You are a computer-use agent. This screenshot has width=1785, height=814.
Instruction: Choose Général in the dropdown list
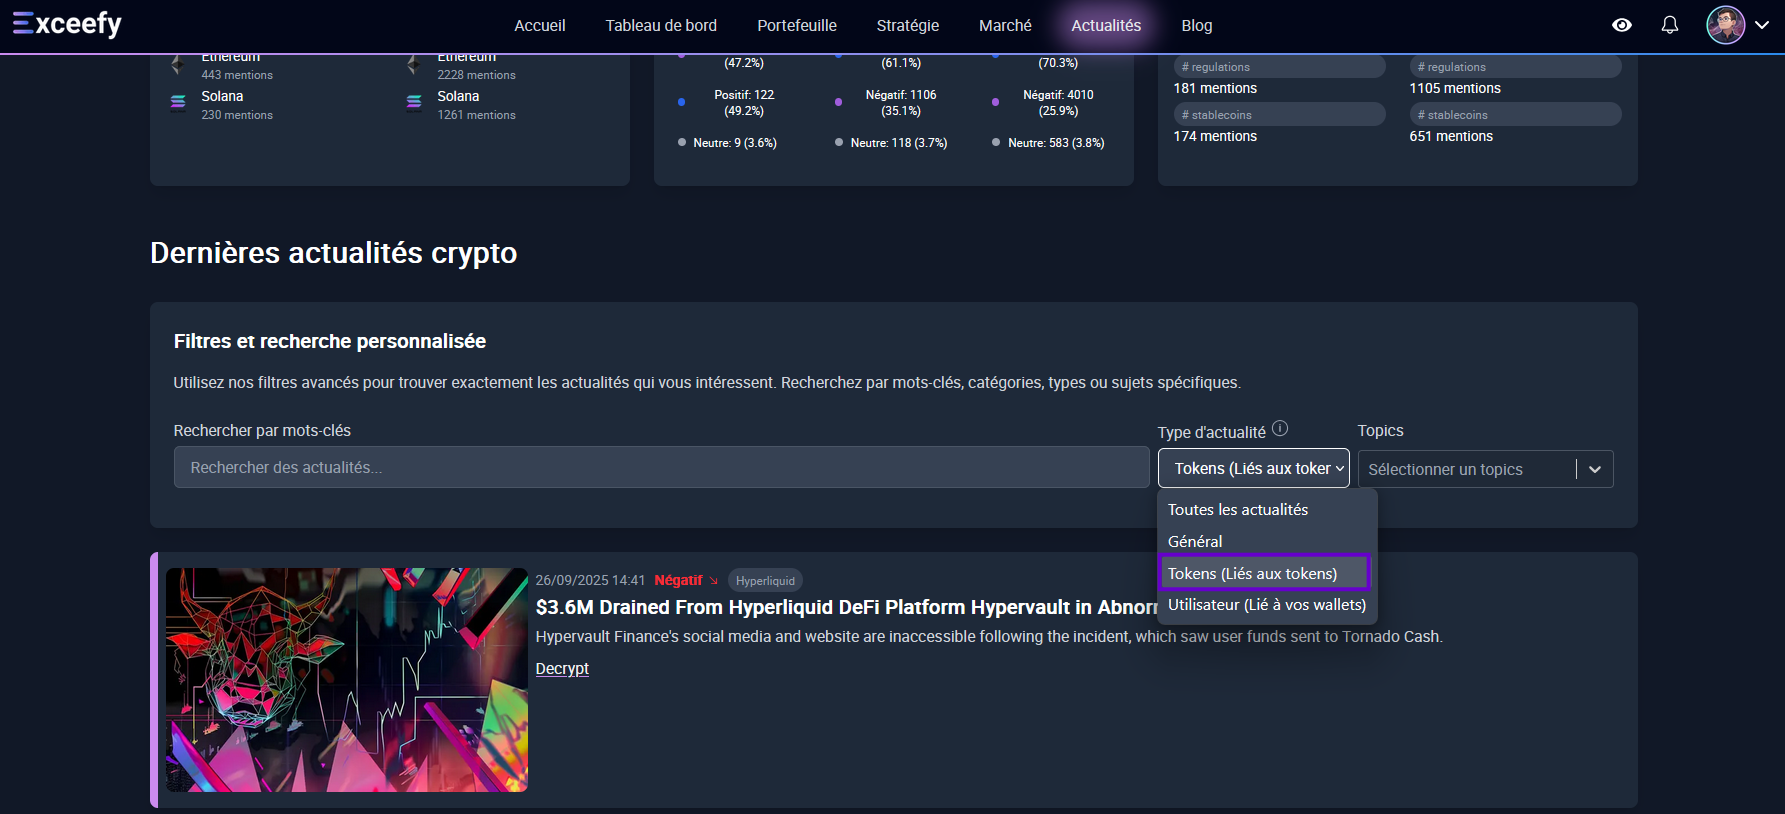[x=1195, y=541]
